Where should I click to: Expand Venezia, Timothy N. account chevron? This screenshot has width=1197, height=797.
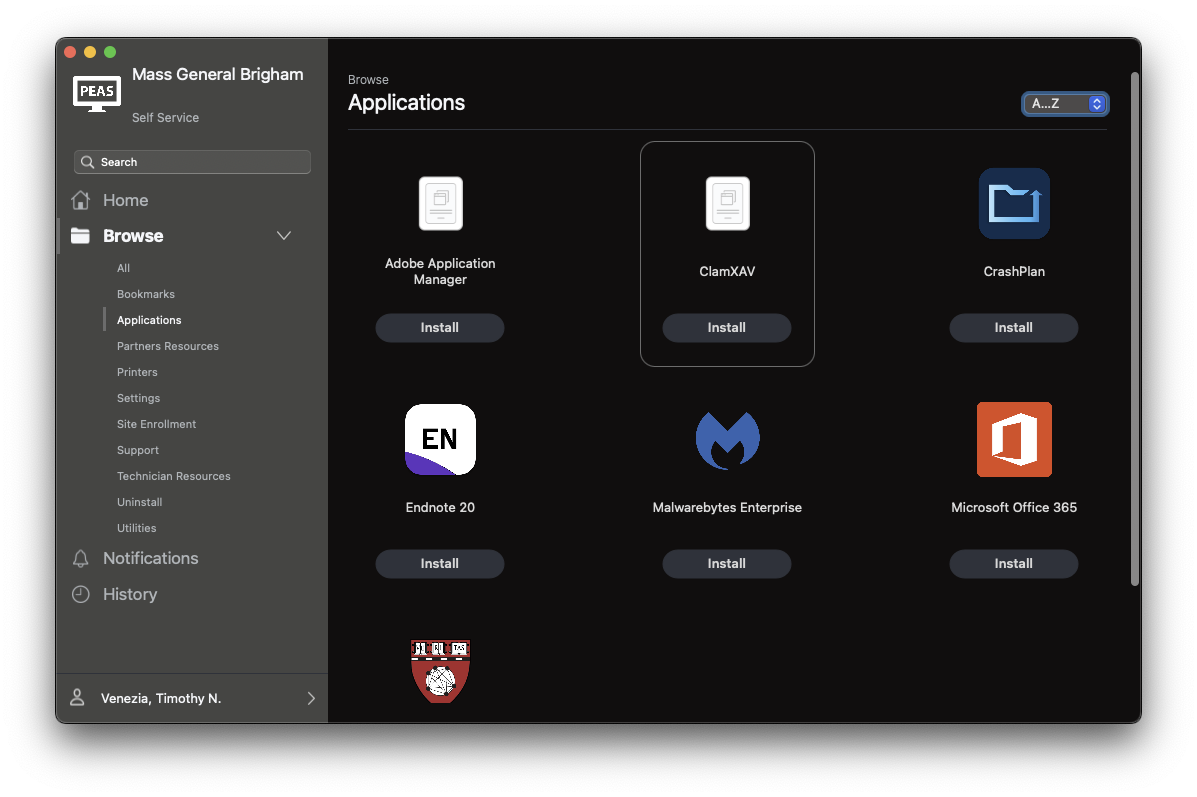coord(311,698)
